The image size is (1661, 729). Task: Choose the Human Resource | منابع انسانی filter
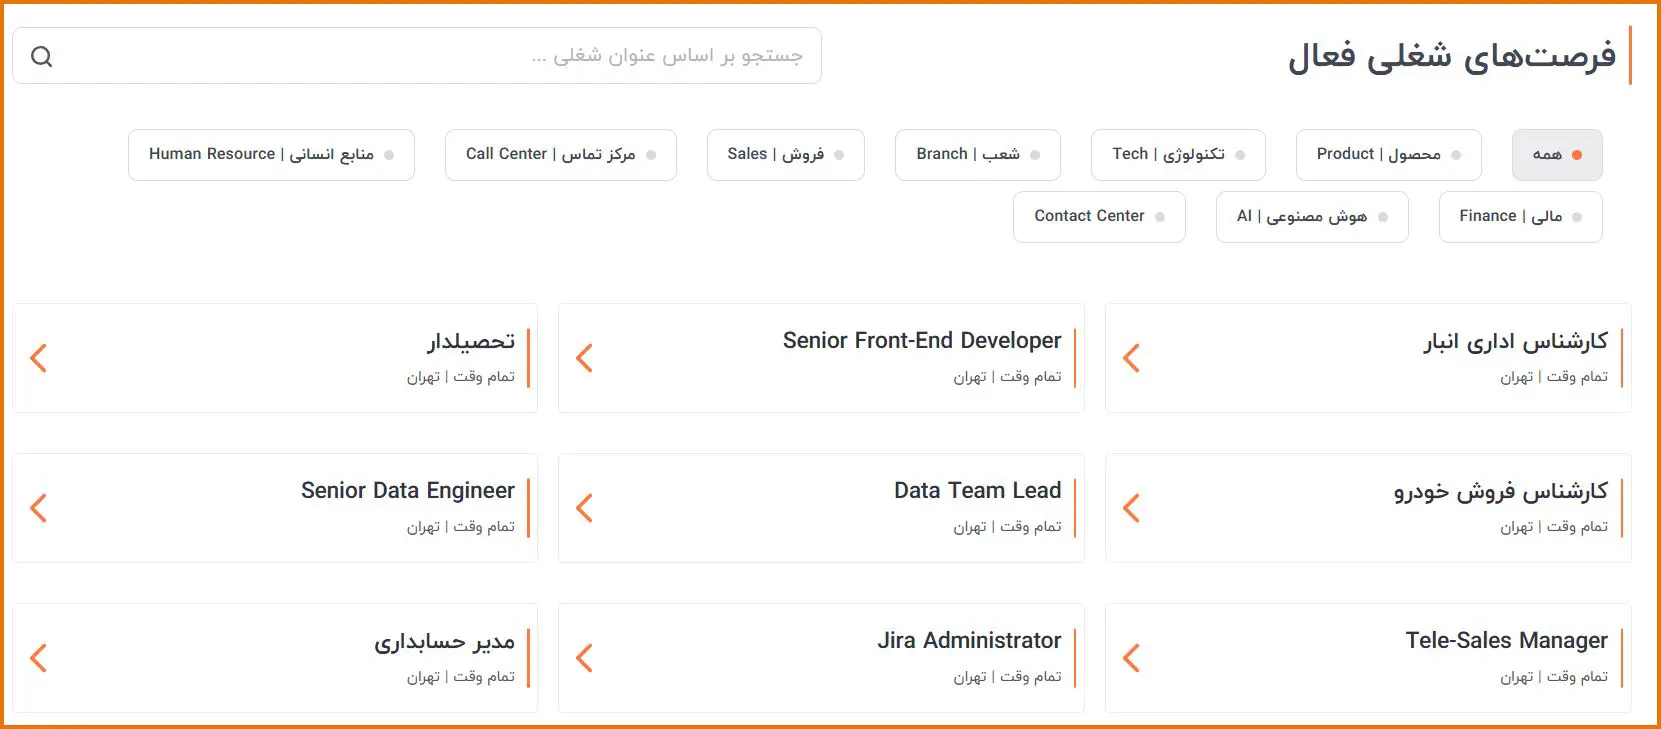coord(271,155)
